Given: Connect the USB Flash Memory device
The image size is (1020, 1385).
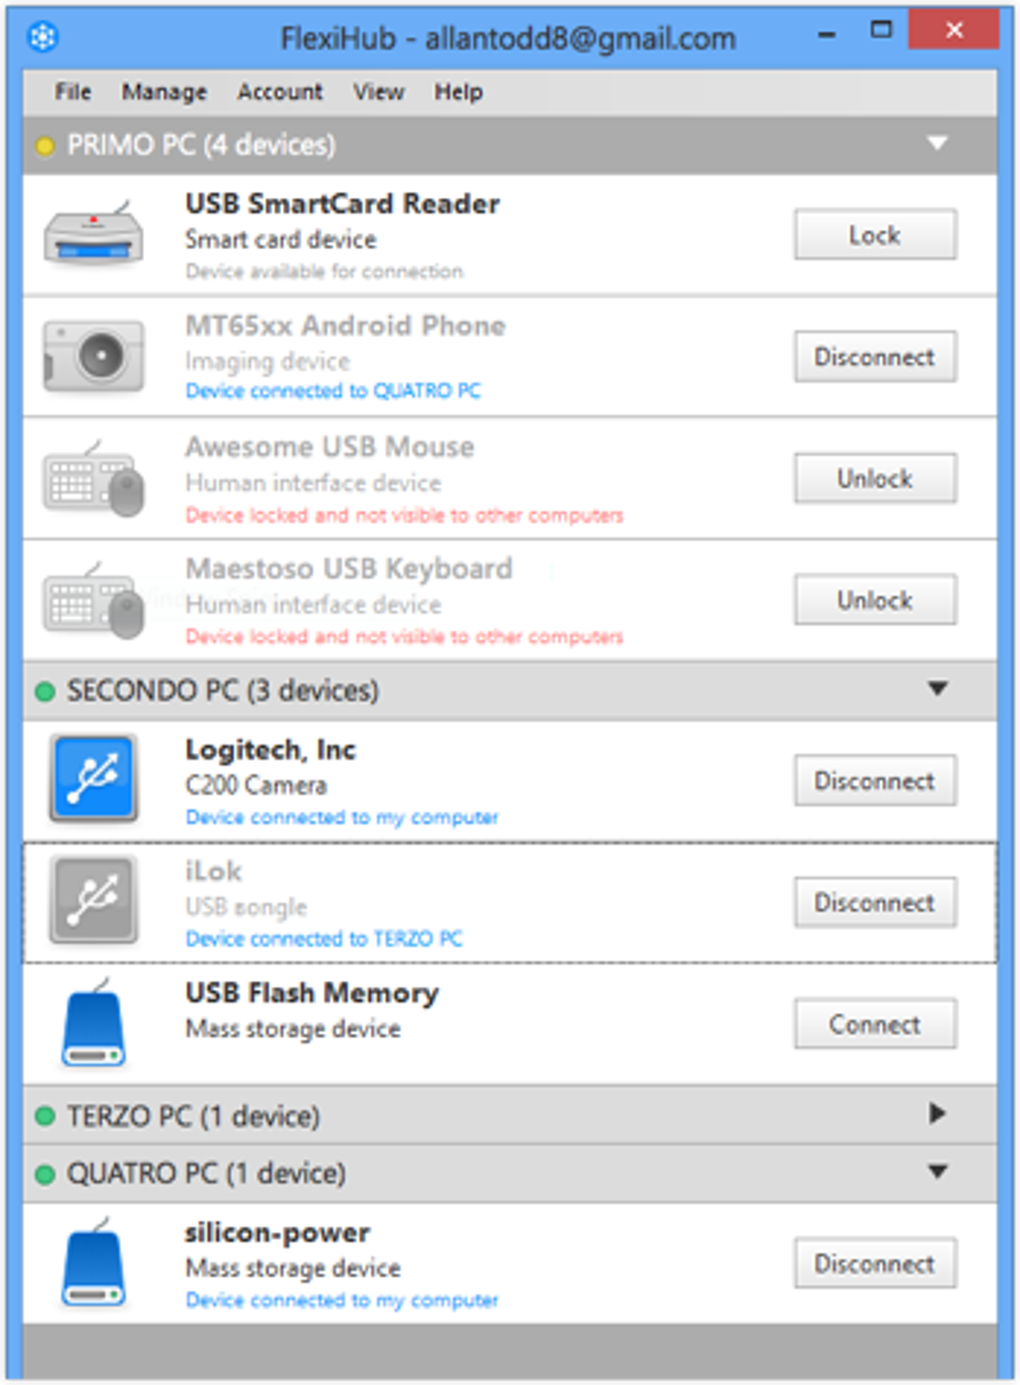Looking at the screenshot, I should click(875, 1024).
